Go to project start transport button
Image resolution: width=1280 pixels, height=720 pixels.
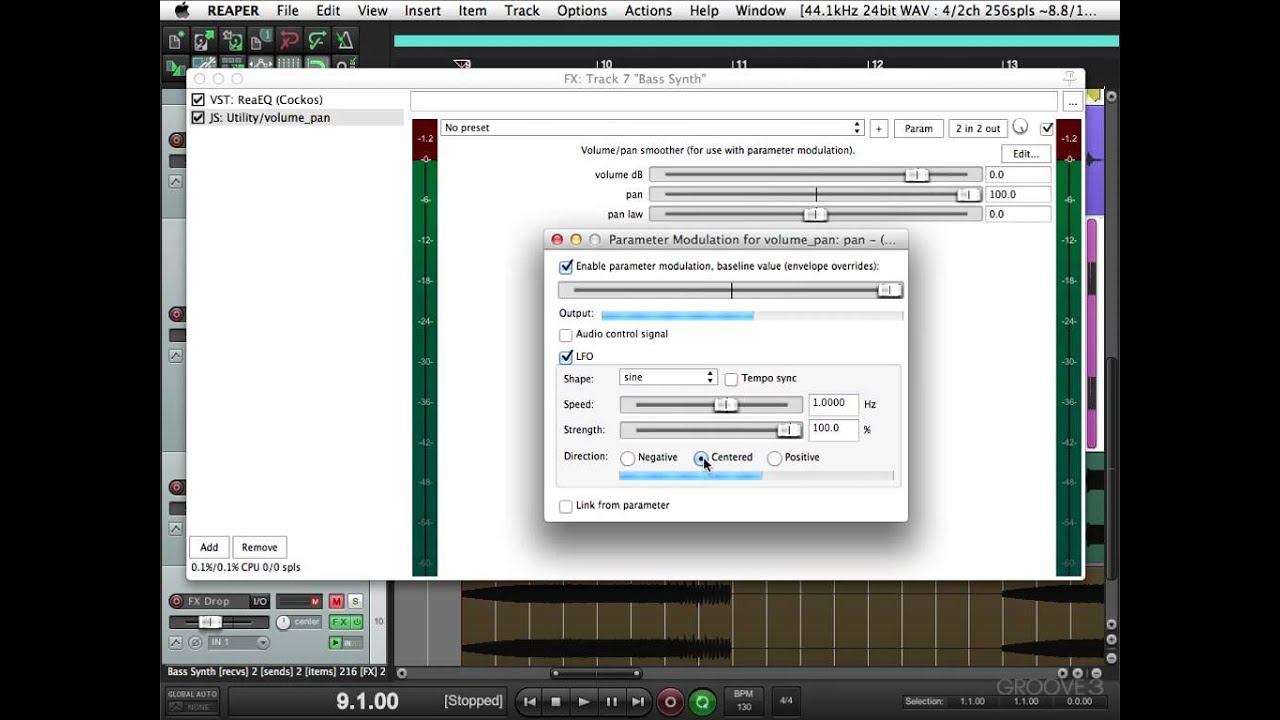click(x=530, y=702)
